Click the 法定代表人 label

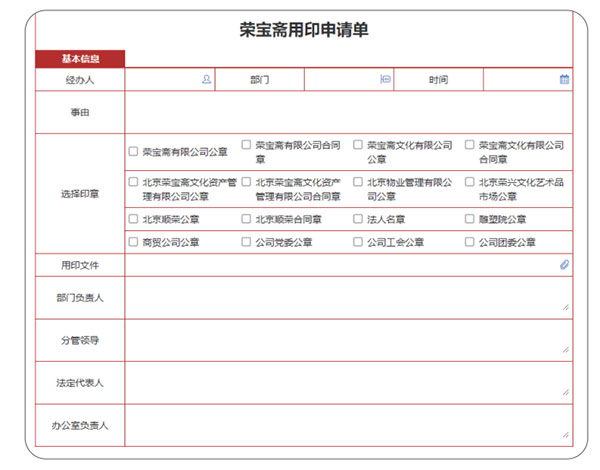(x=80, y=383)
